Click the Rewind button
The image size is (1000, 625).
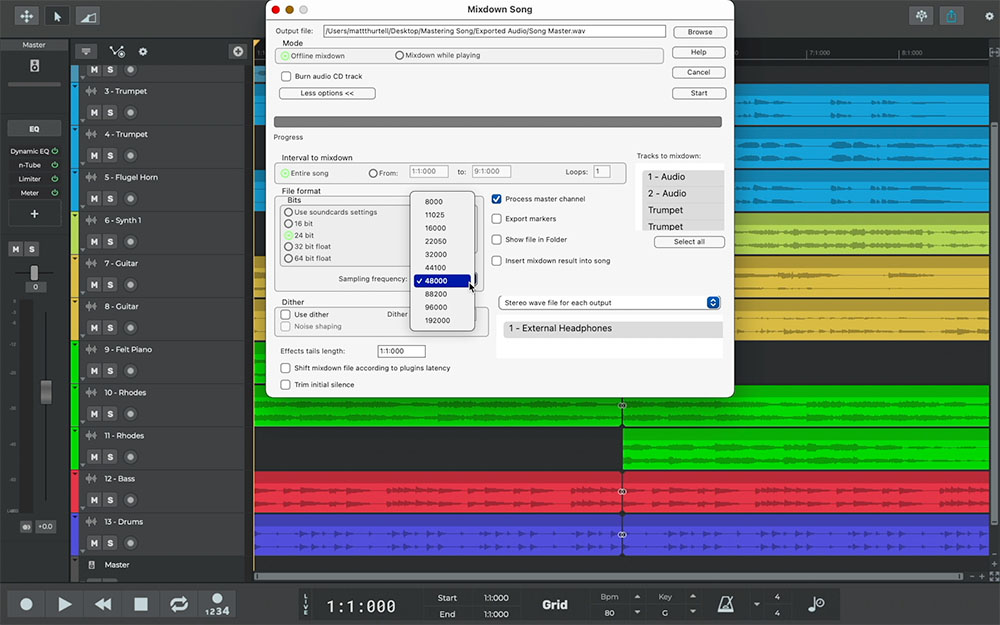(x=102, y=604)
